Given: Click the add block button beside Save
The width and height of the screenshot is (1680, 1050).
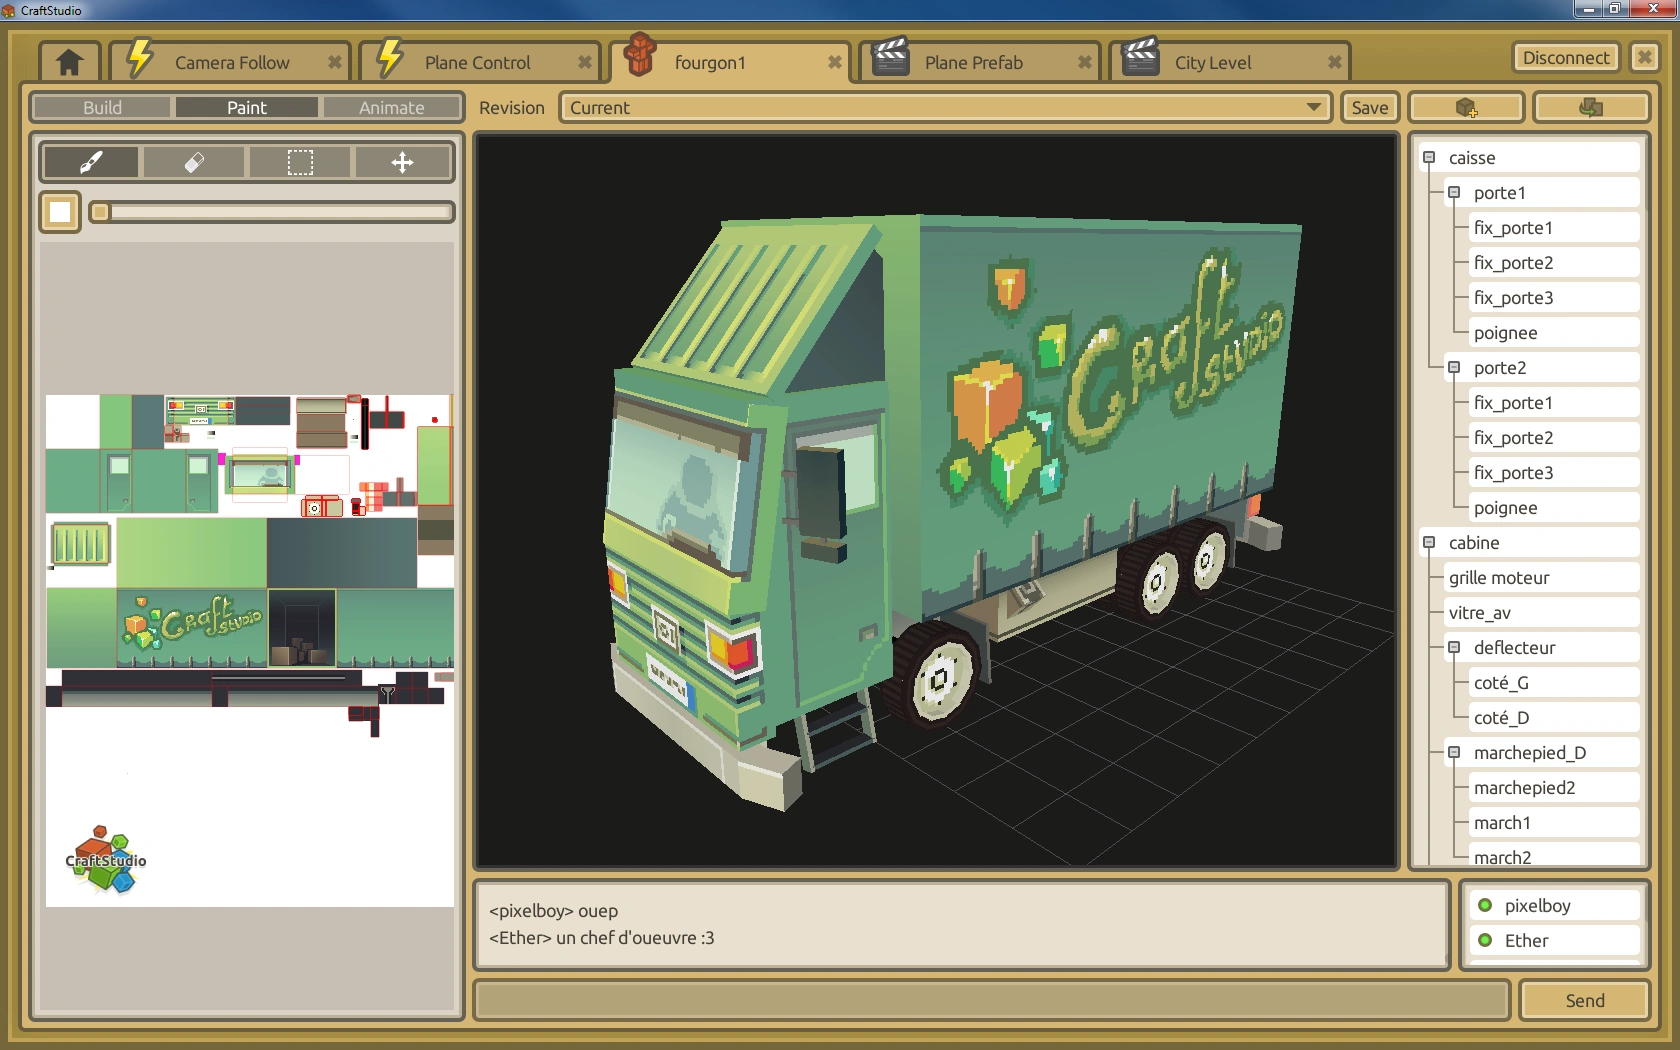Looking at the screenshot, I should pyautogui.click(x=1466, y=107).
